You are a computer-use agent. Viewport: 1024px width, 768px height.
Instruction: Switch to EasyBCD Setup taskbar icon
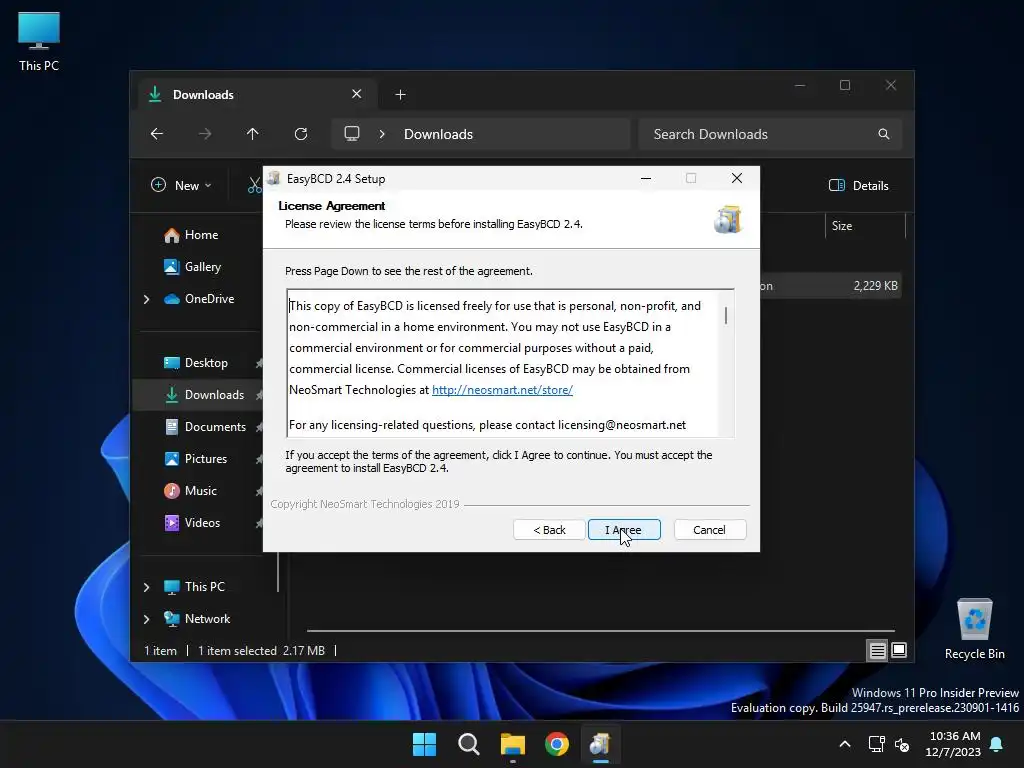(600, 744)
